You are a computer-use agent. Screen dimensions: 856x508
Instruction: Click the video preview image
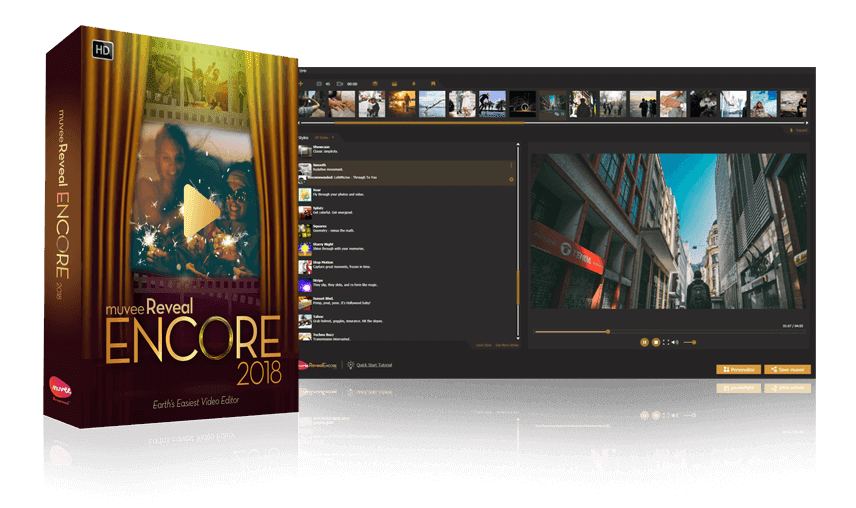pyautogui.click(x=668, y=231)
